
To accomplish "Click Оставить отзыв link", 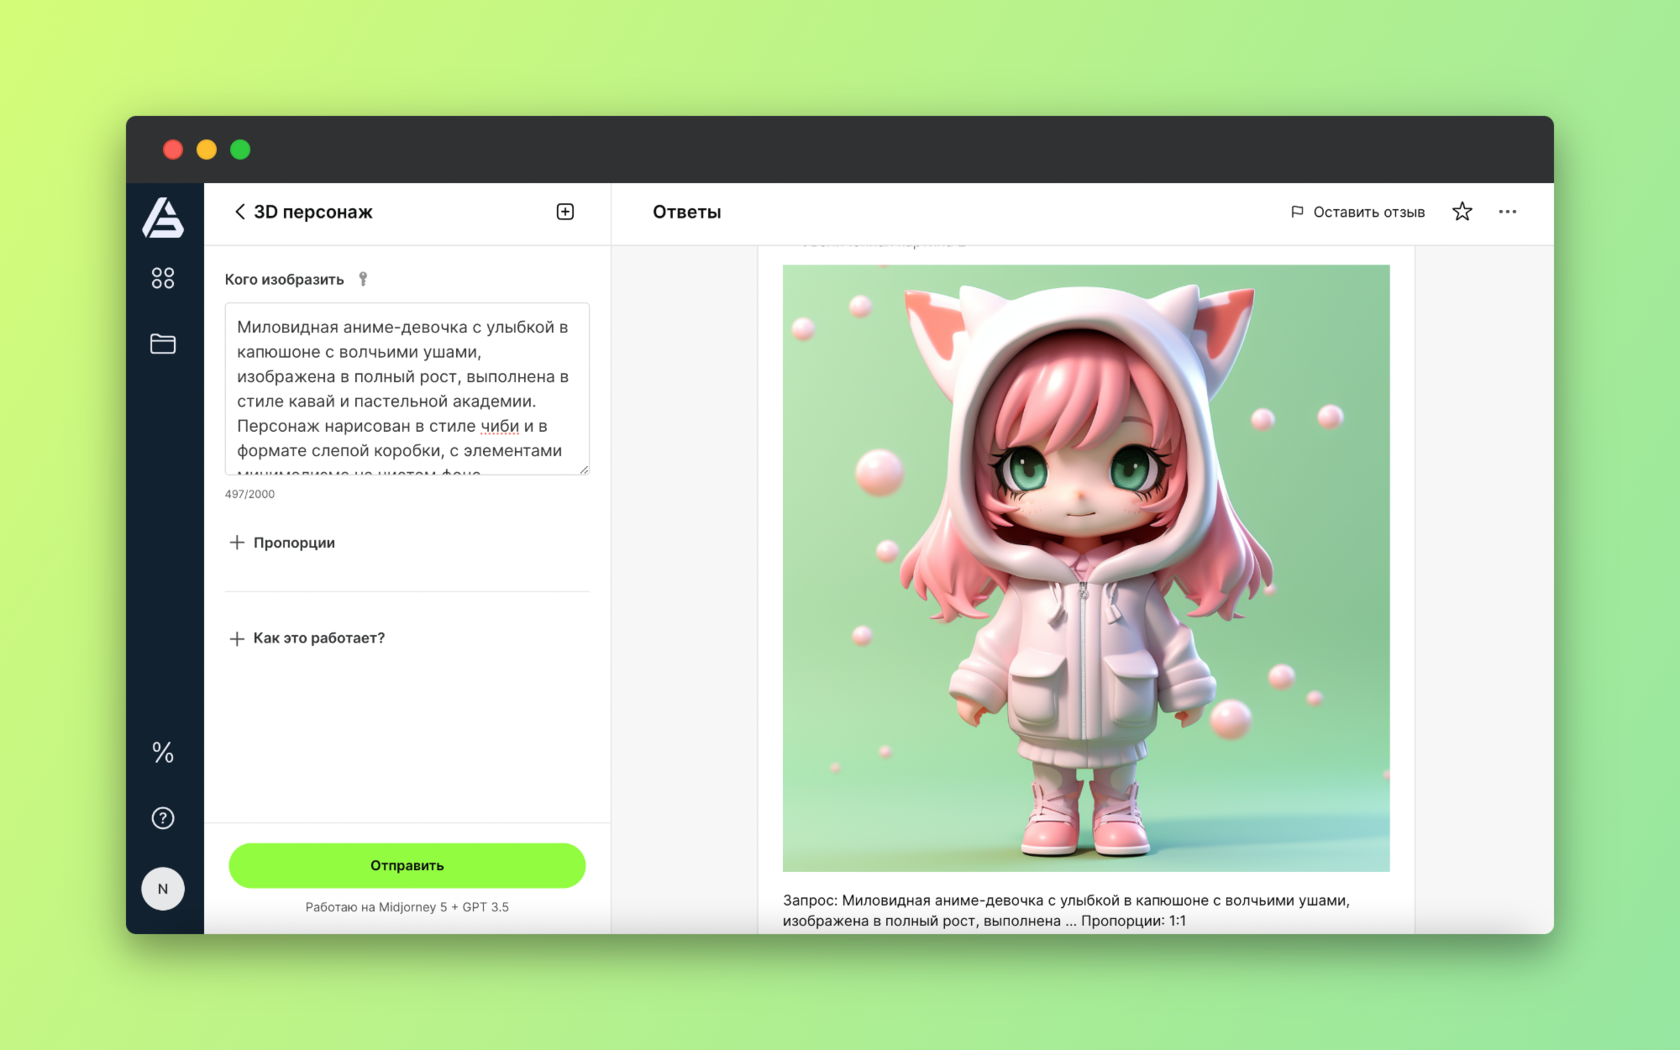I will coord(1369,212).
